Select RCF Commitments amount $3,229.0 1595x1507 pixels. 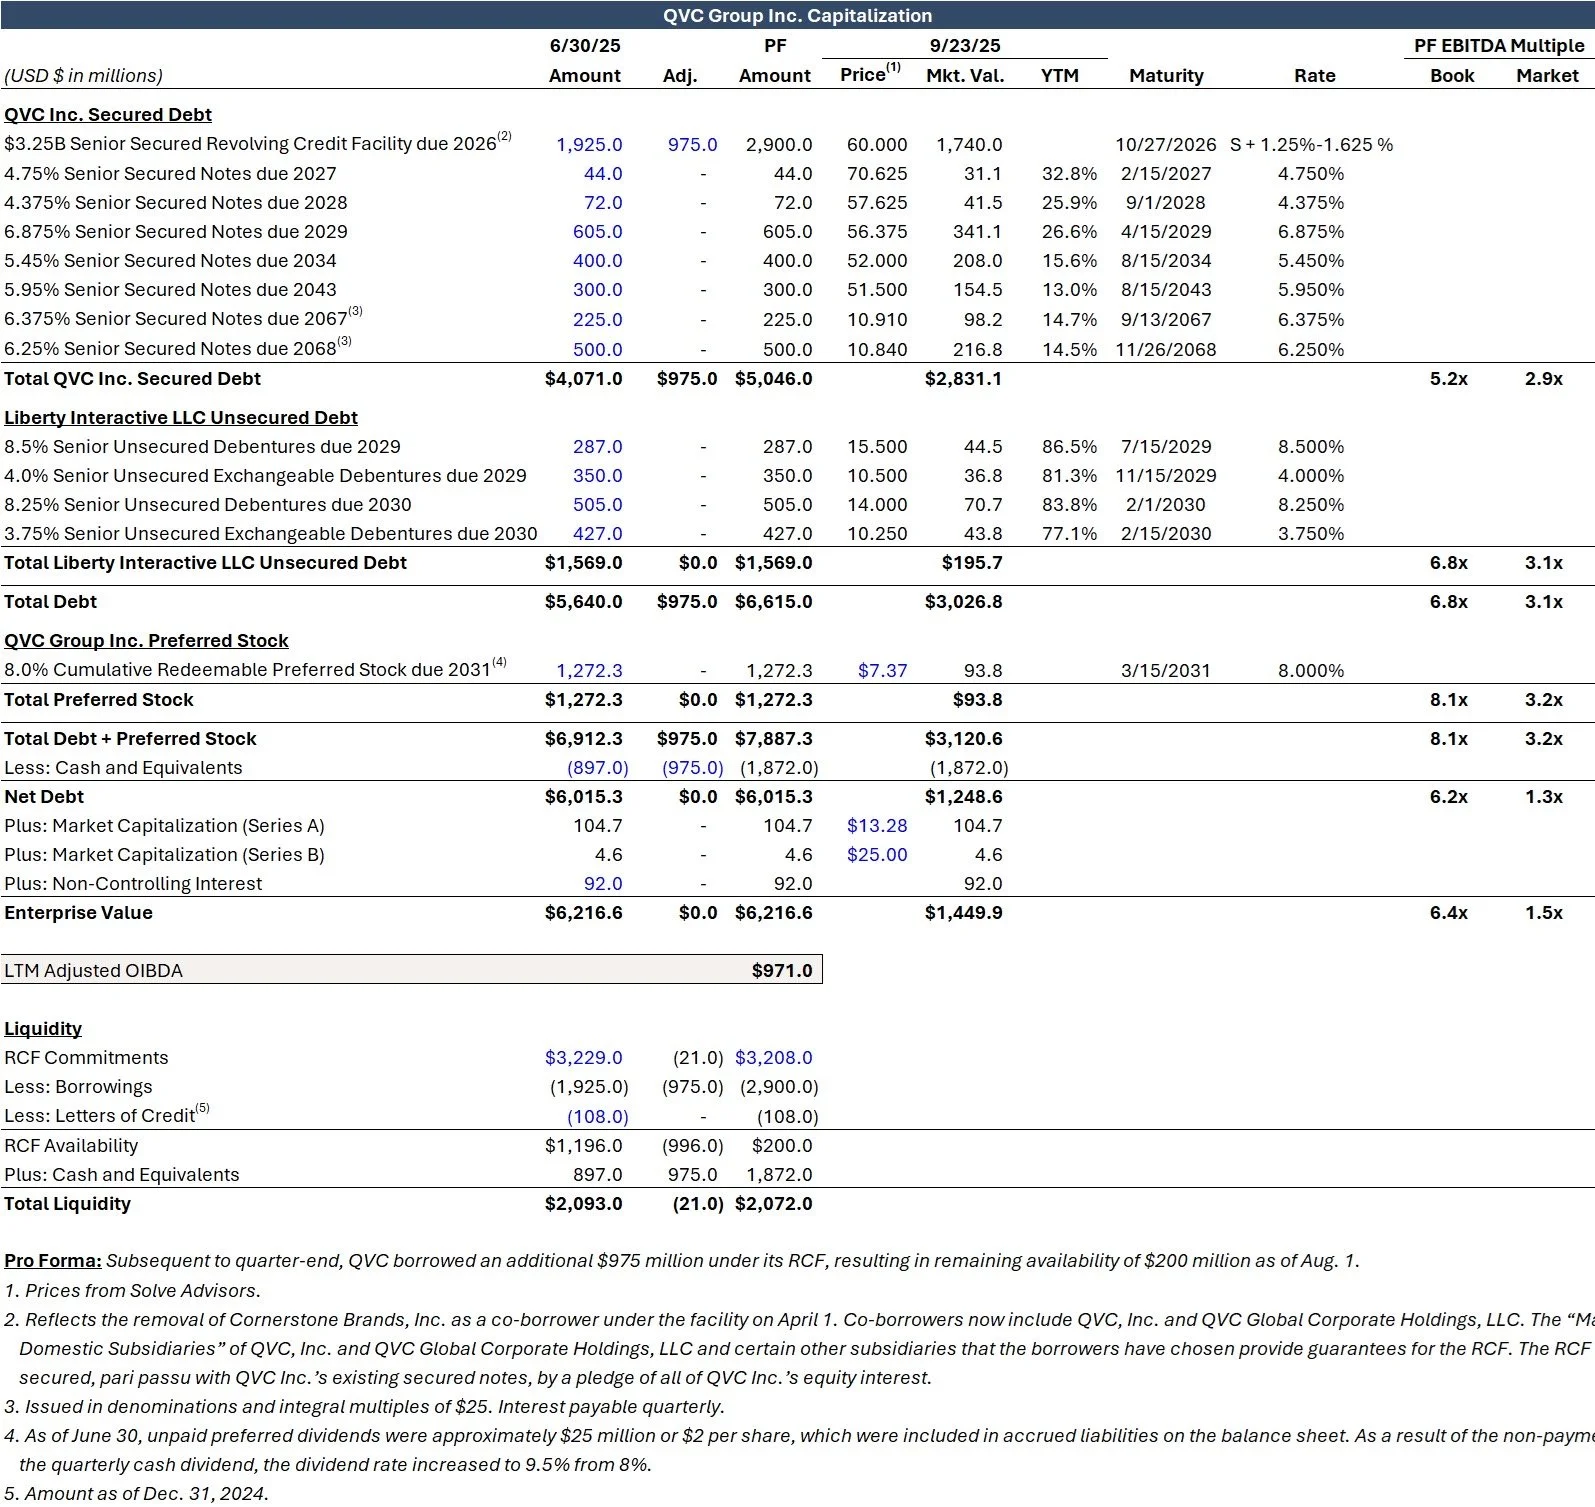click(x=583, y=1057)
